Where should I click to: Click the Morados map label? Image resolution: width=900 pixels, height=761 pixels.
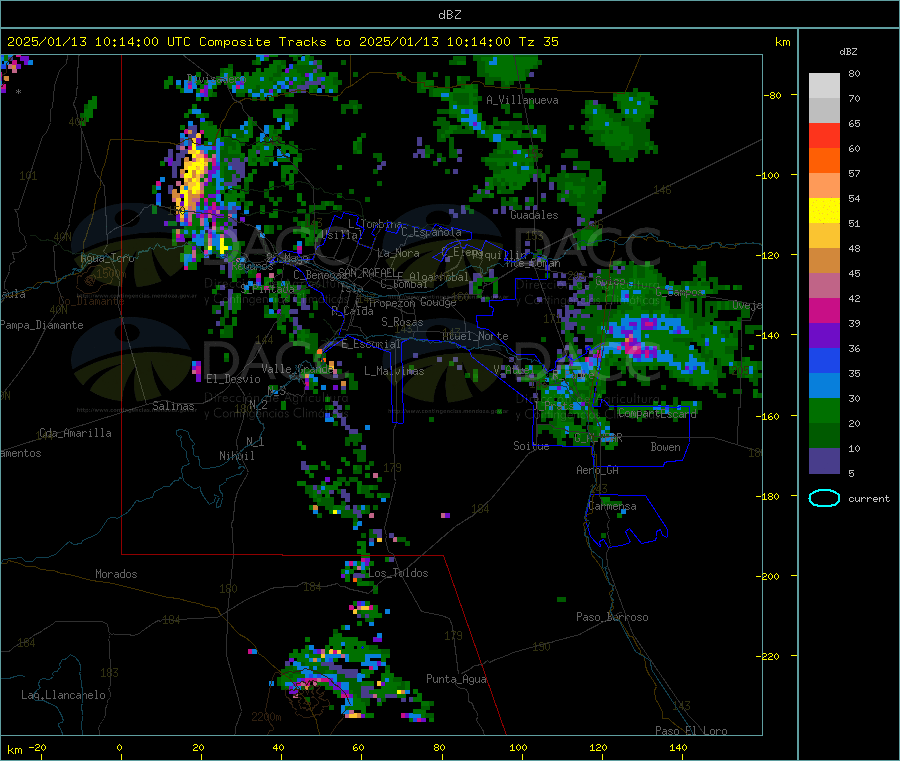[x=116, y=574]
